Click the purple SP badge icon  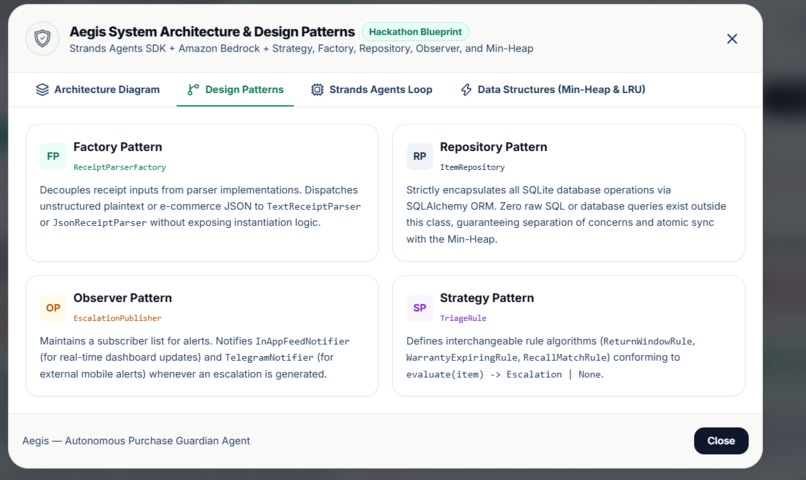coord(419,308)
